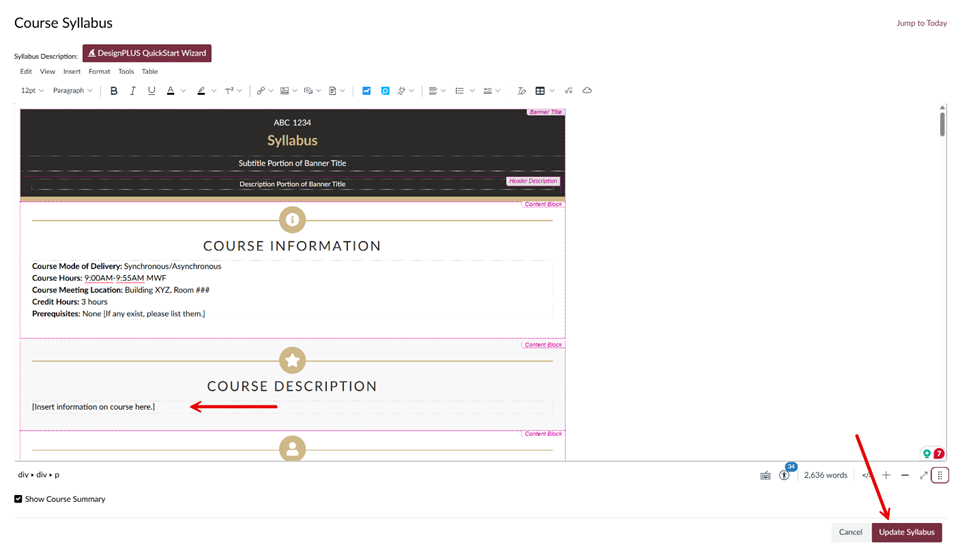Viewport: 975px width, 551px height.
Task: Clear formatting with the eraser icon
Action: pyautogui.click(x=522, y=91)
